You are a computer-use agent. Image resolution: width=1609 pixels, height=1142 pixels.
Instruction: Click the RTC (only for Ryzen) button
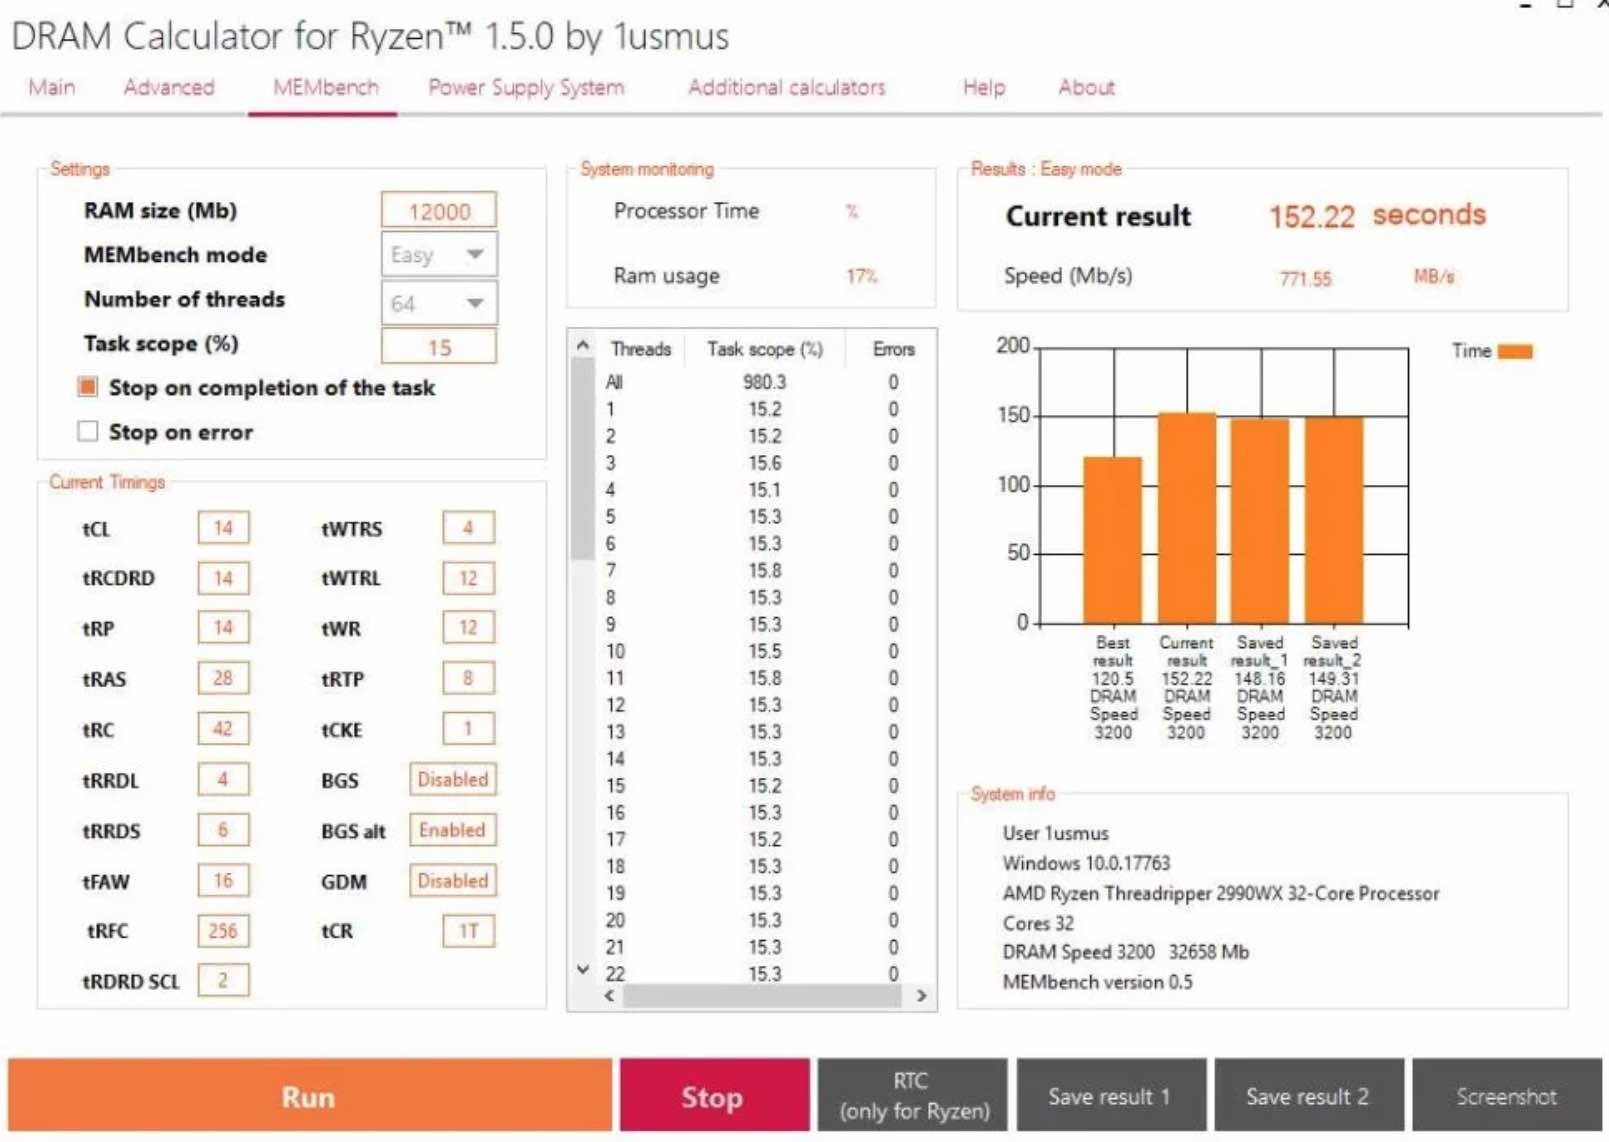coord(912,1096)
